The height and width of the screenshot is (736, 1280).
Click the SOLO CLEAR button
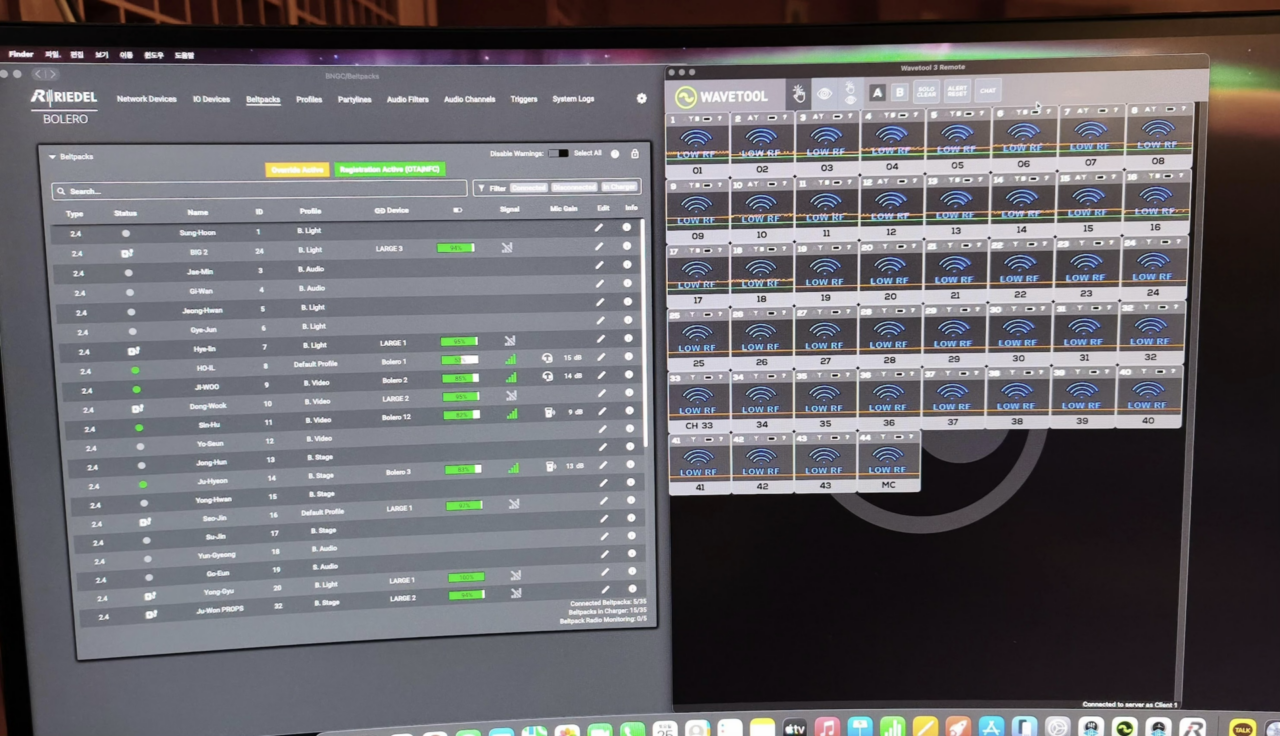[926, 91]
